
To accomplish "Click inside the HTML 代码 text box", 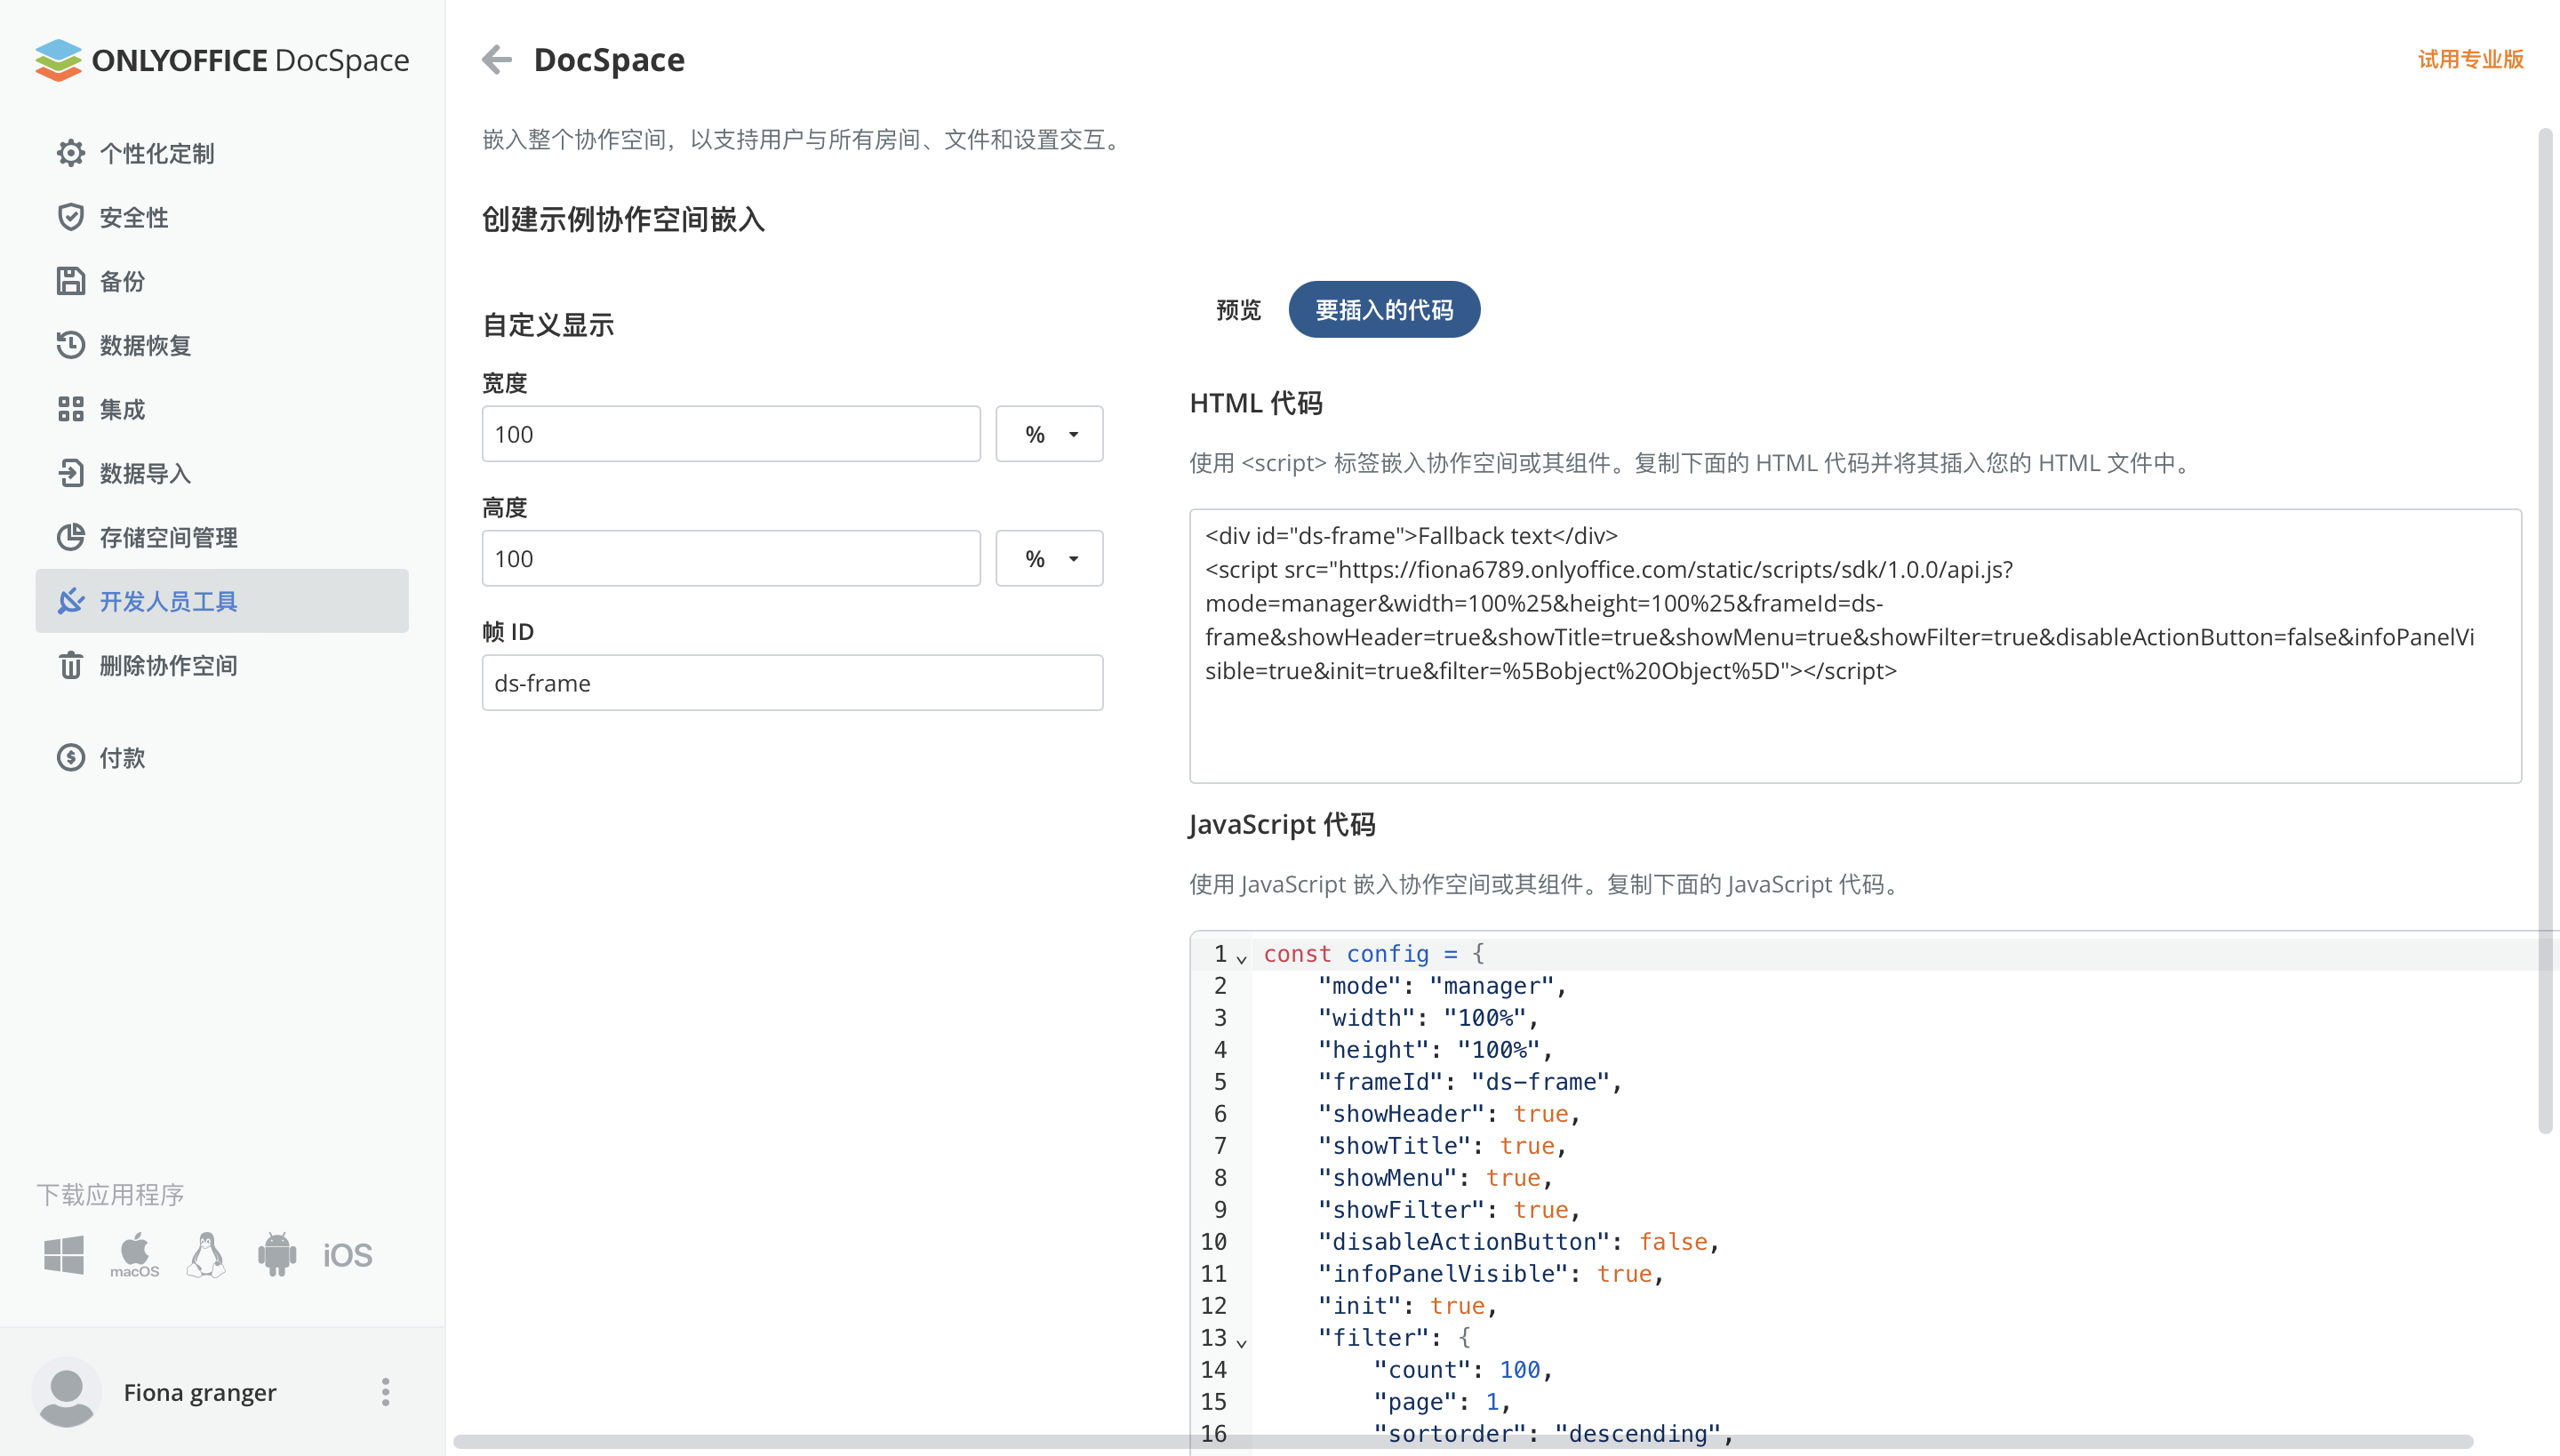I will coord(1855,646).
